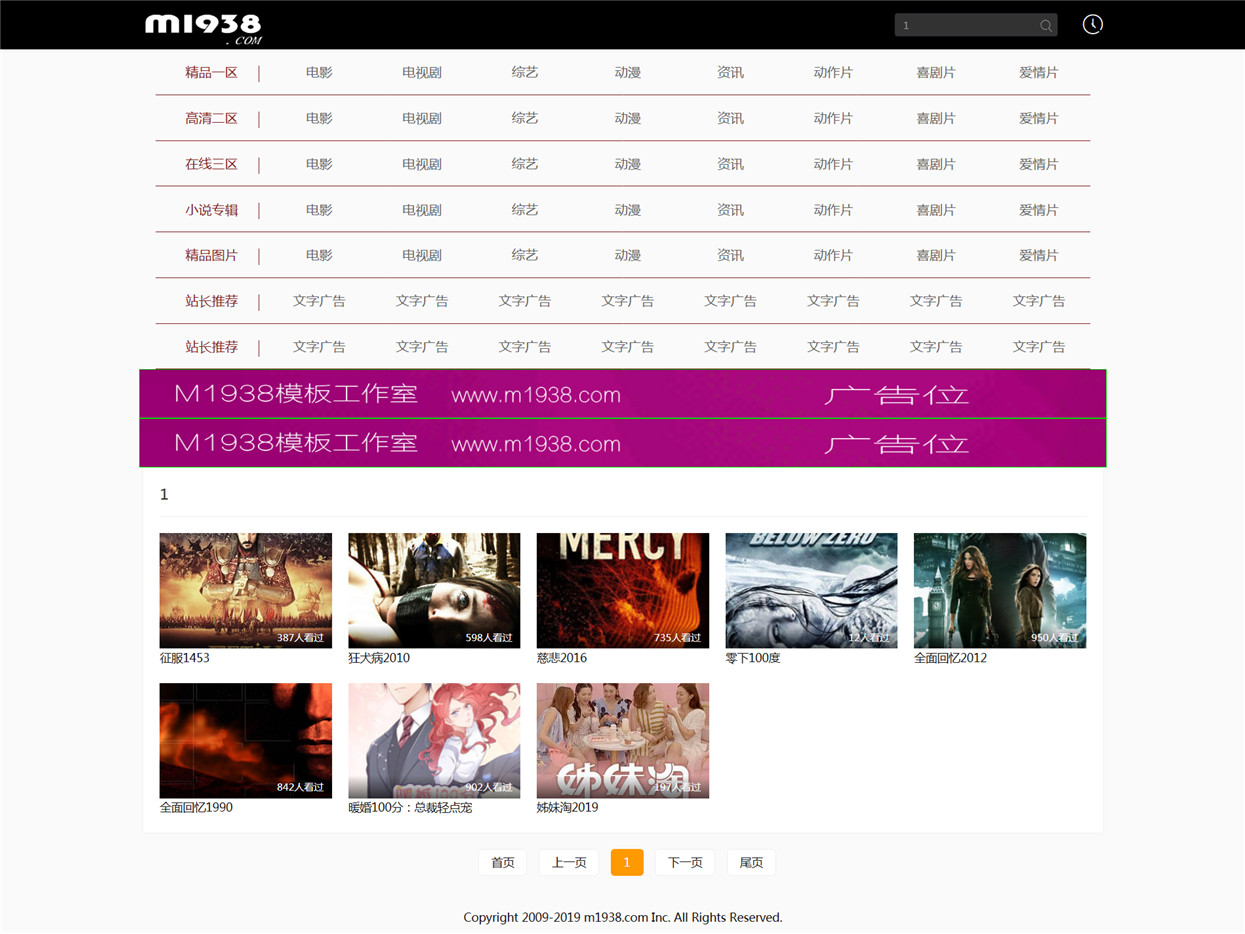The height and width of the screenshot is (934, 1245).
Task: Select 动漫 in the 高清二区 row
Action: pos(628,118)
